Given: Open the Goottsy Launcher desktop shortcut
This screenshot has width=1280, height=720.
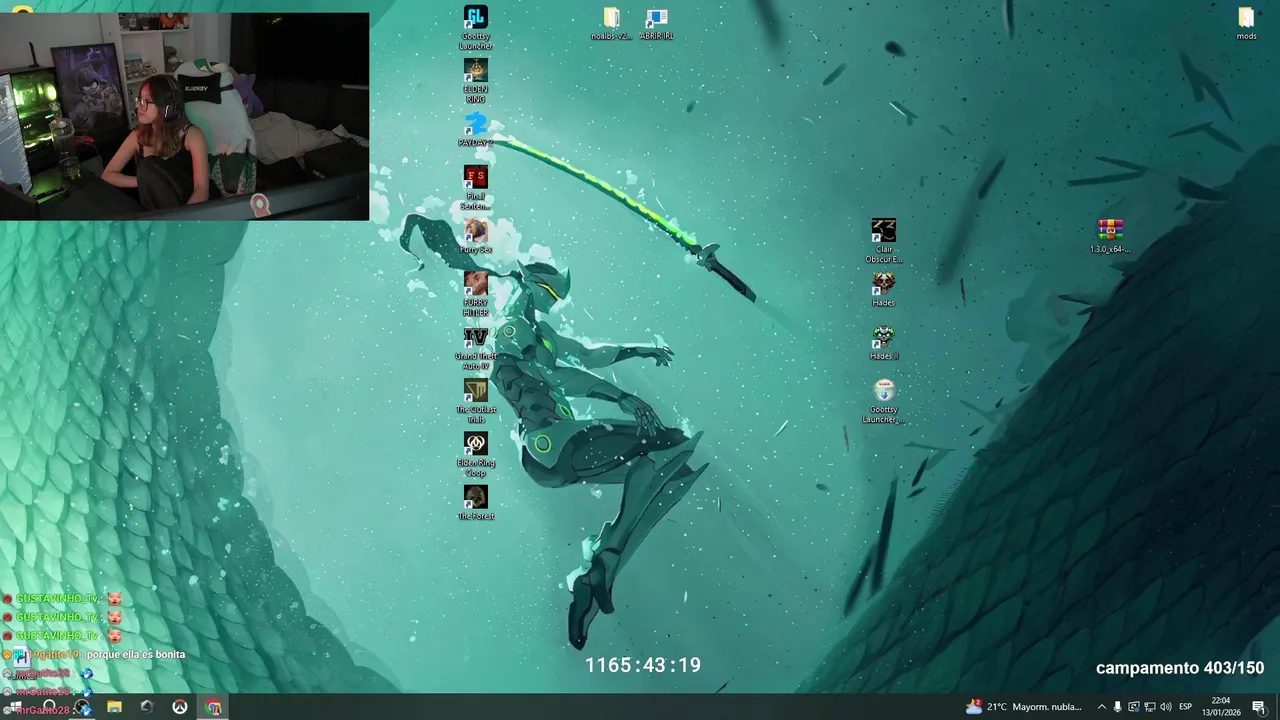Looking at the screenshot, I should pyautogui.click(x=475, y=27).
